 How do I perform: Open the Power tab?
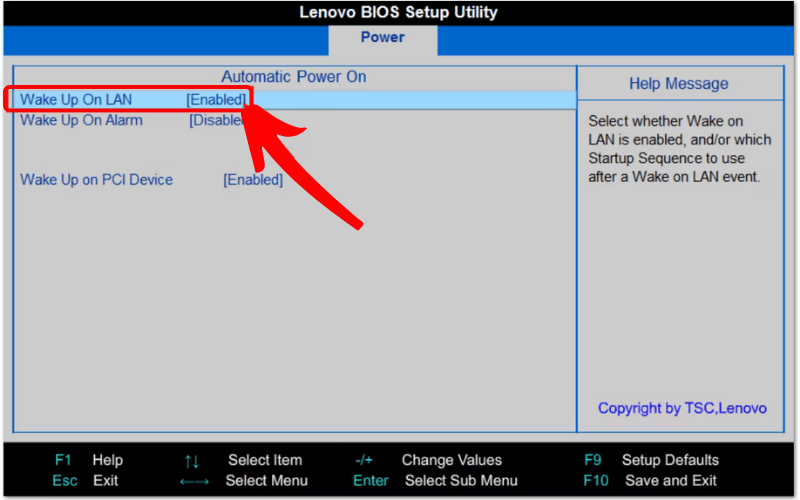382,38
